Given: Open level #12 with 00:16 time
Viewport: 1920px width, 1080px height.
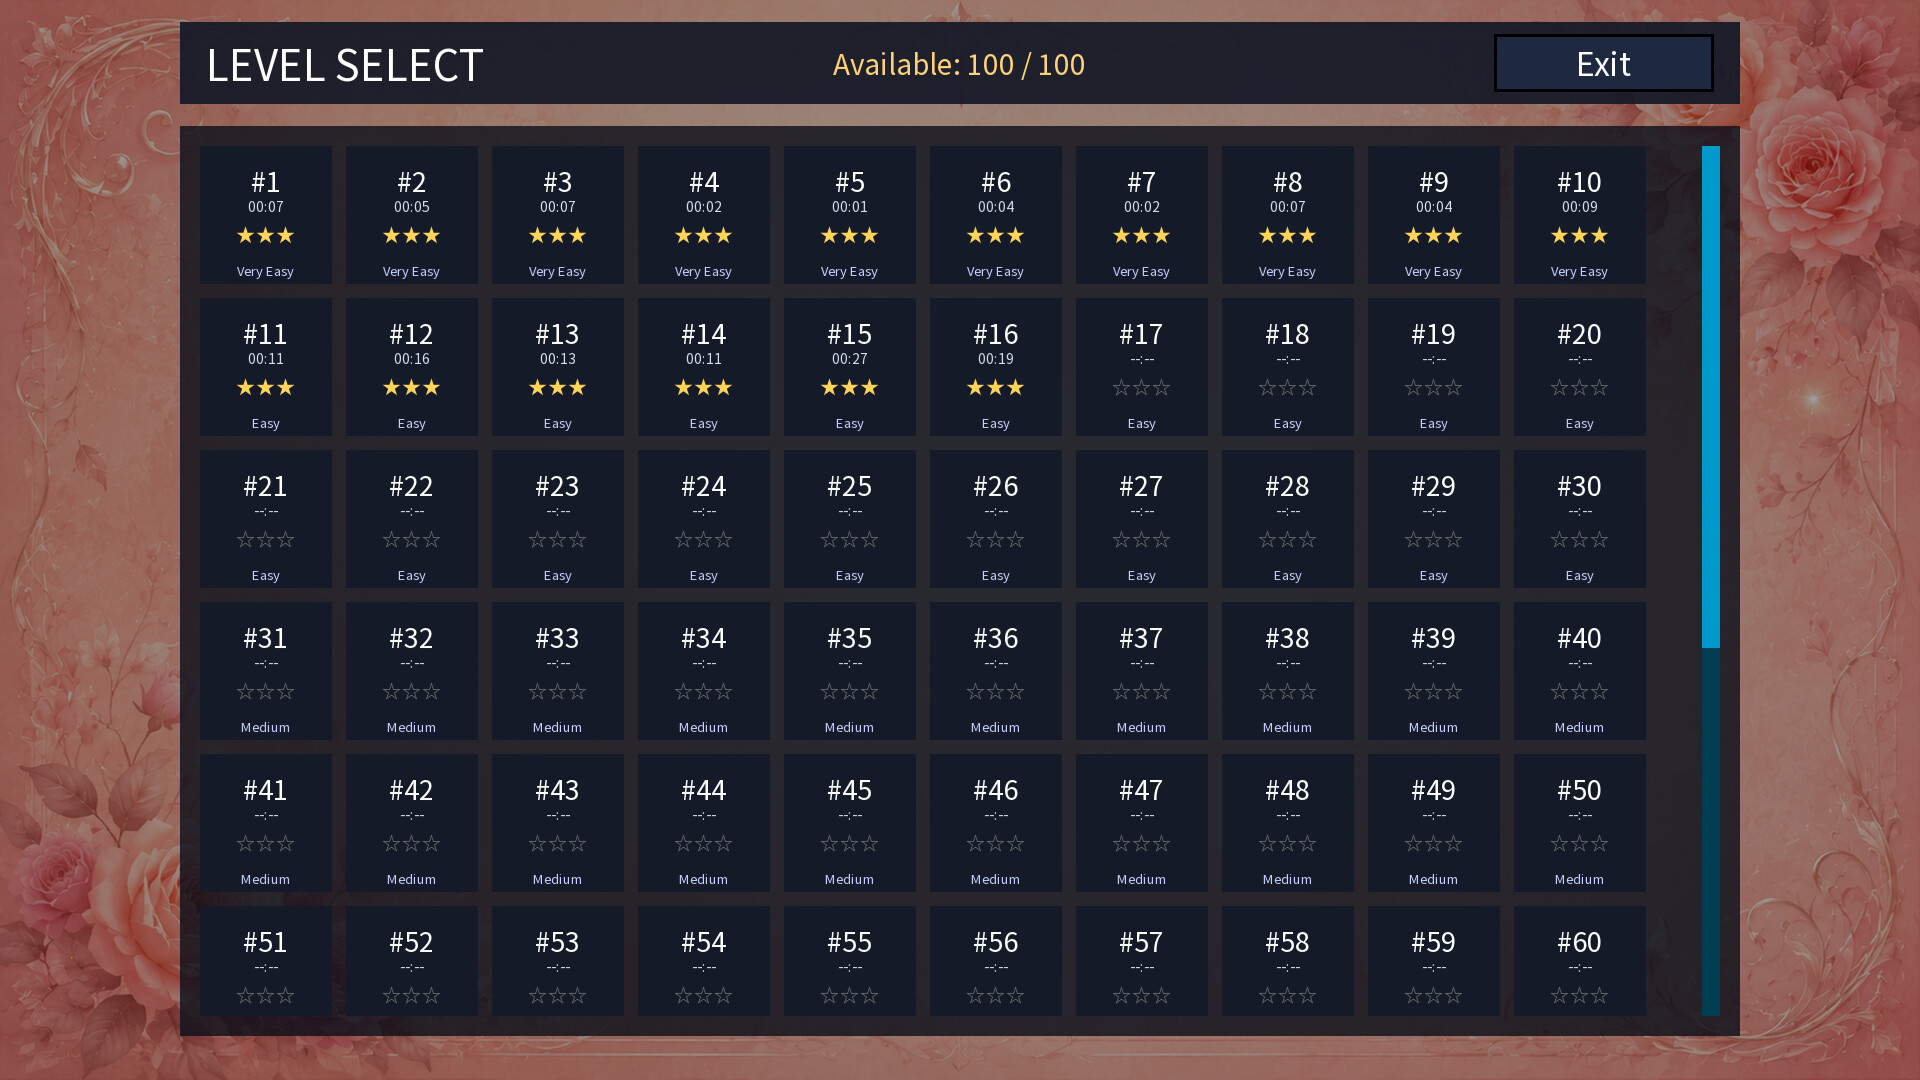Looking at the screenshot, I should click(x=412, y=367).
